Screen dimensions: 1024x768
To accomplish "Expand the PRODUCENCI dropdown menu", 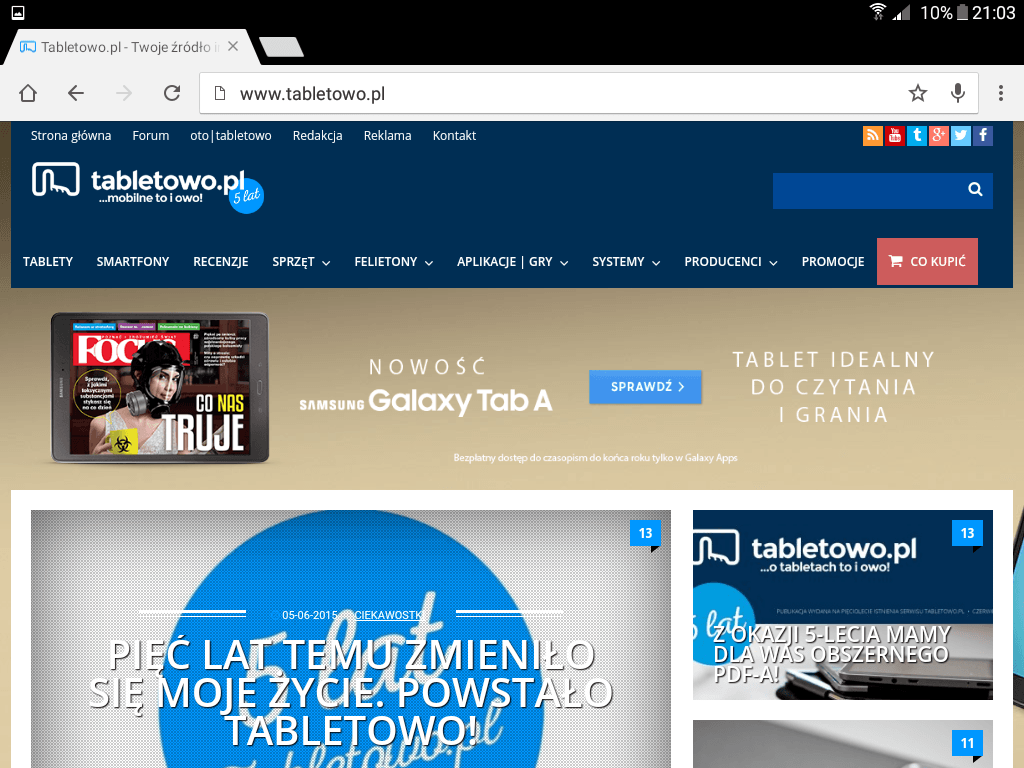I will point(731,262).
